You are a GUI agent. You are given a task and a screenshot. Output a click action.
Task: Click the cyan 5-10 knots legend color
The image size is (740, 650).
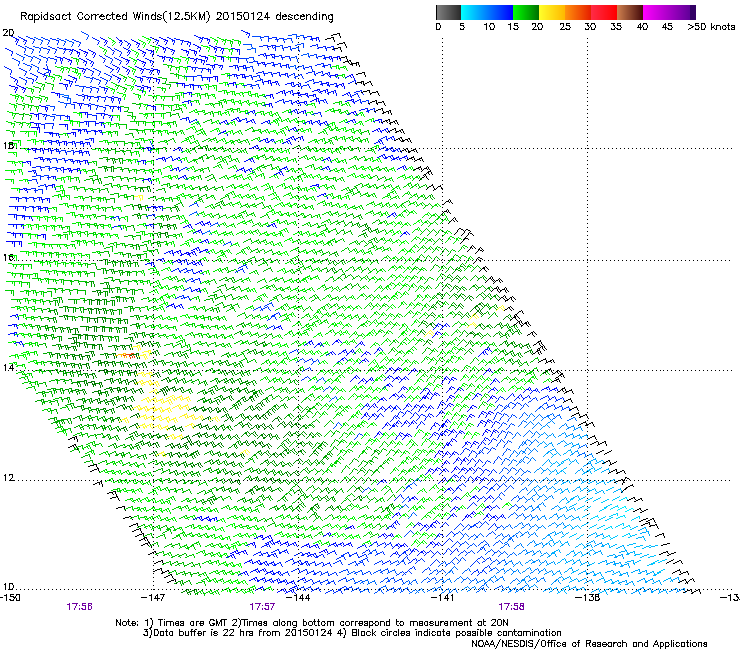(x=473, y=12)
